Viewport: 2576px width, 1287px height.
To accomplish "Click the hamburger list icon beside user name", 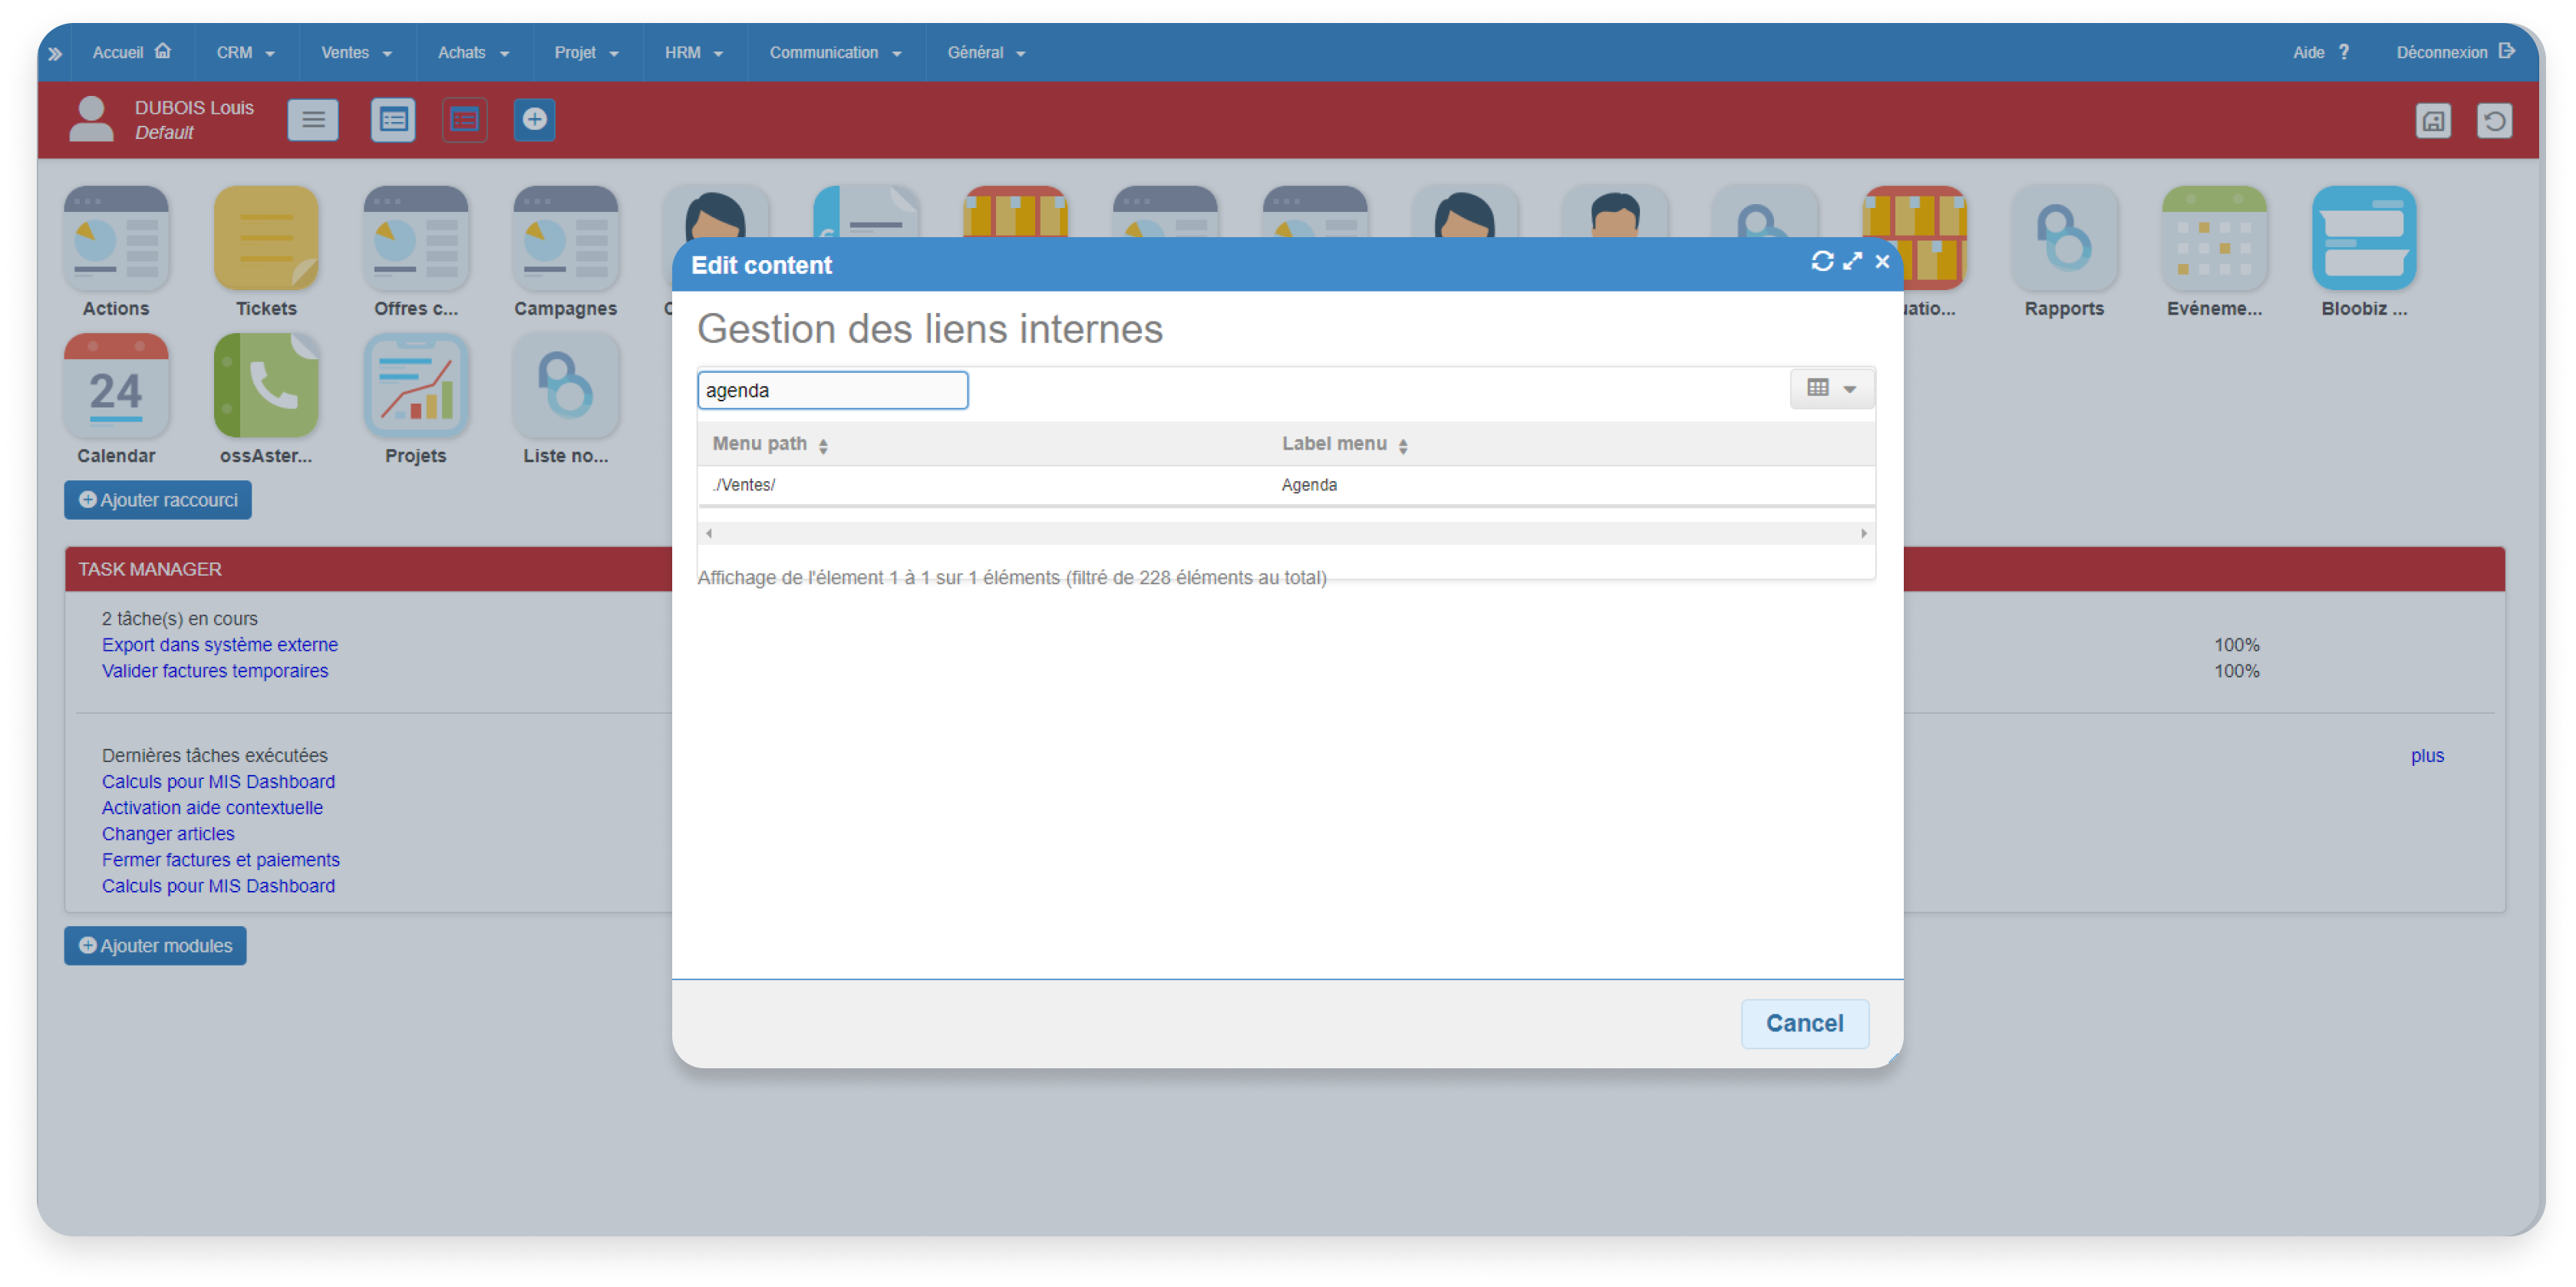I will [313, 120].
